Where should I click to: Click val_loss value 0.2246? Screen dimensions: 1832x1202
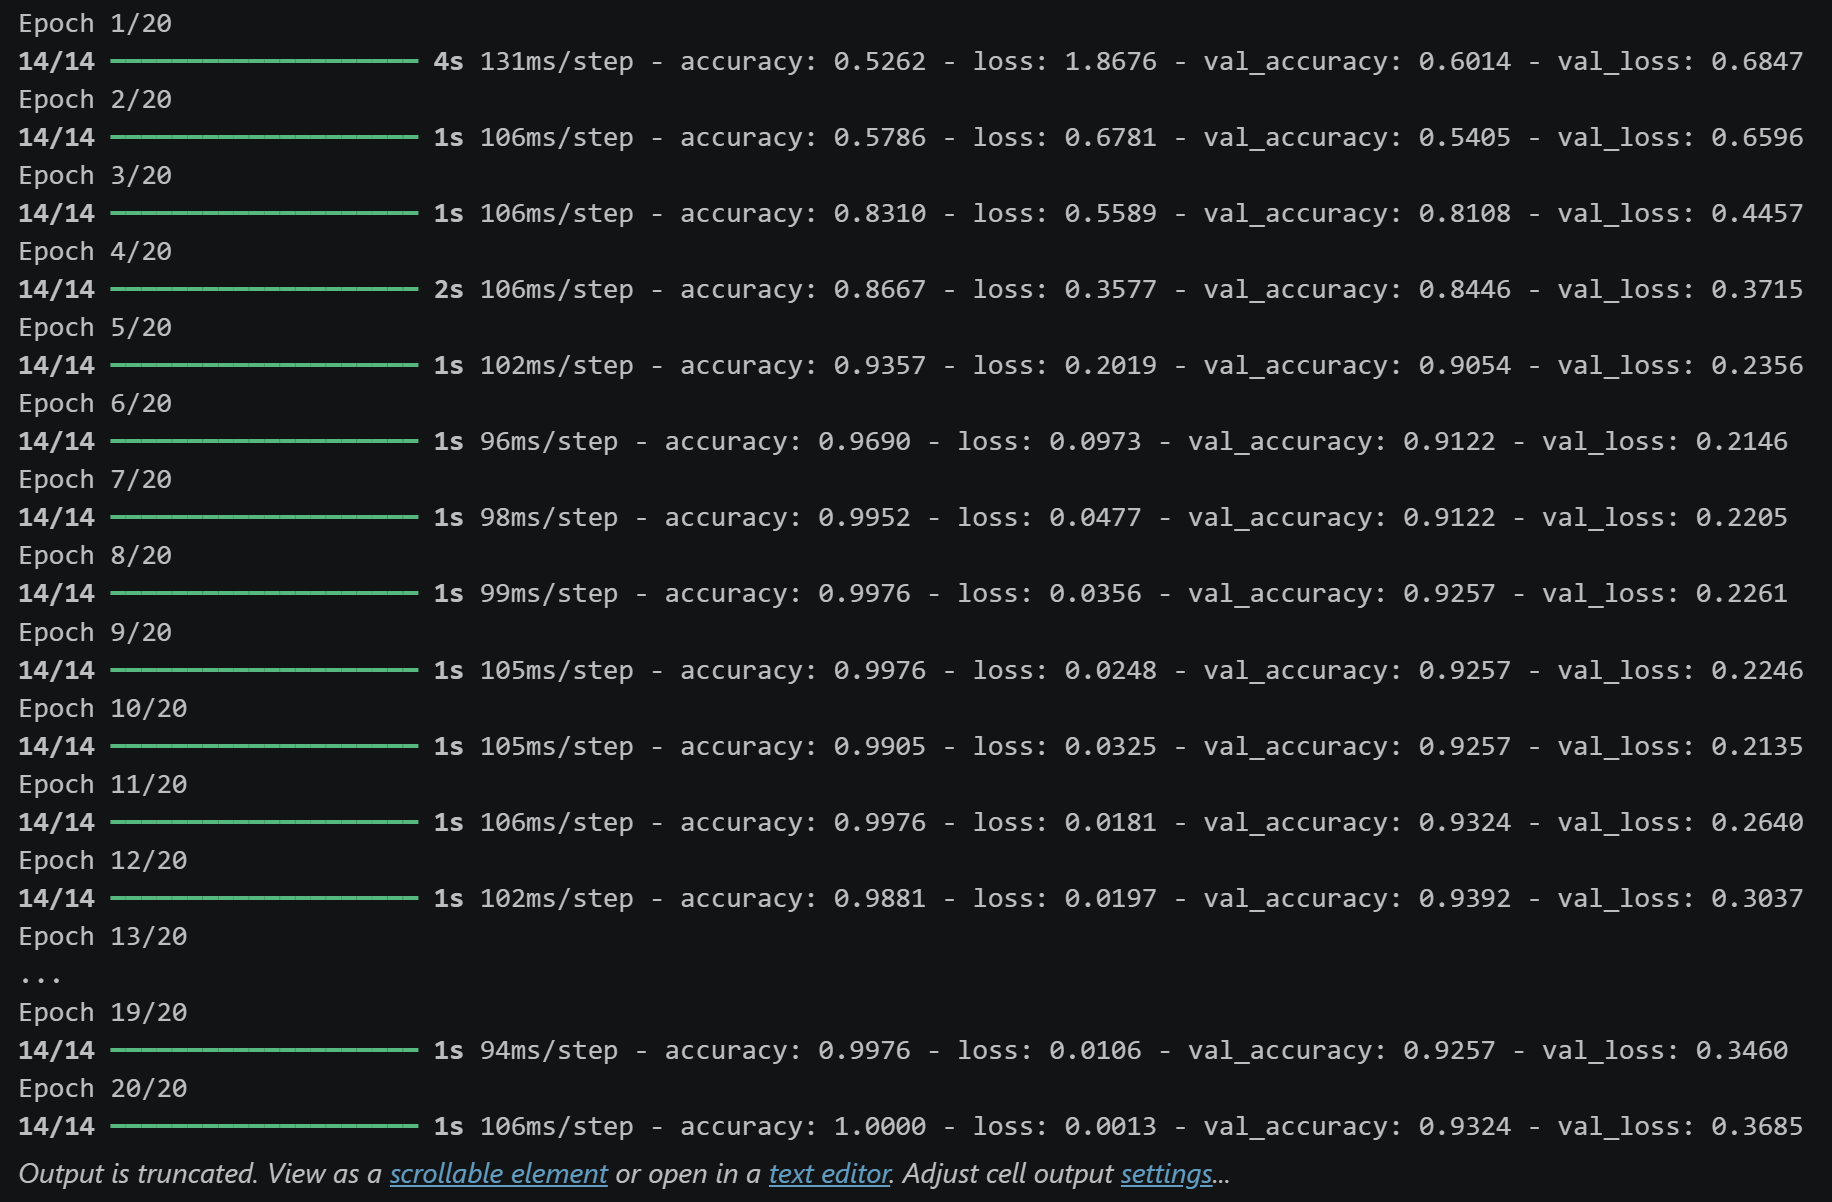pyautogui.click(x=1757, y=670)
